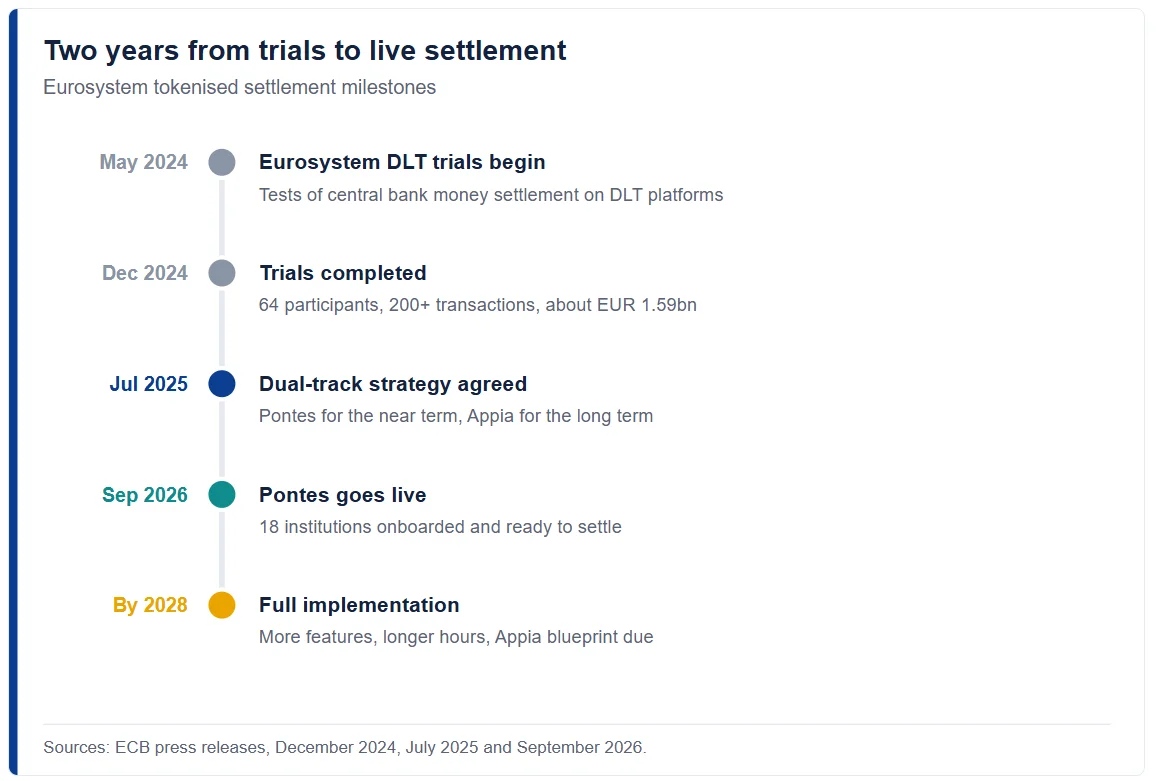Select the Trials completed heading

[x=342, y=273]
